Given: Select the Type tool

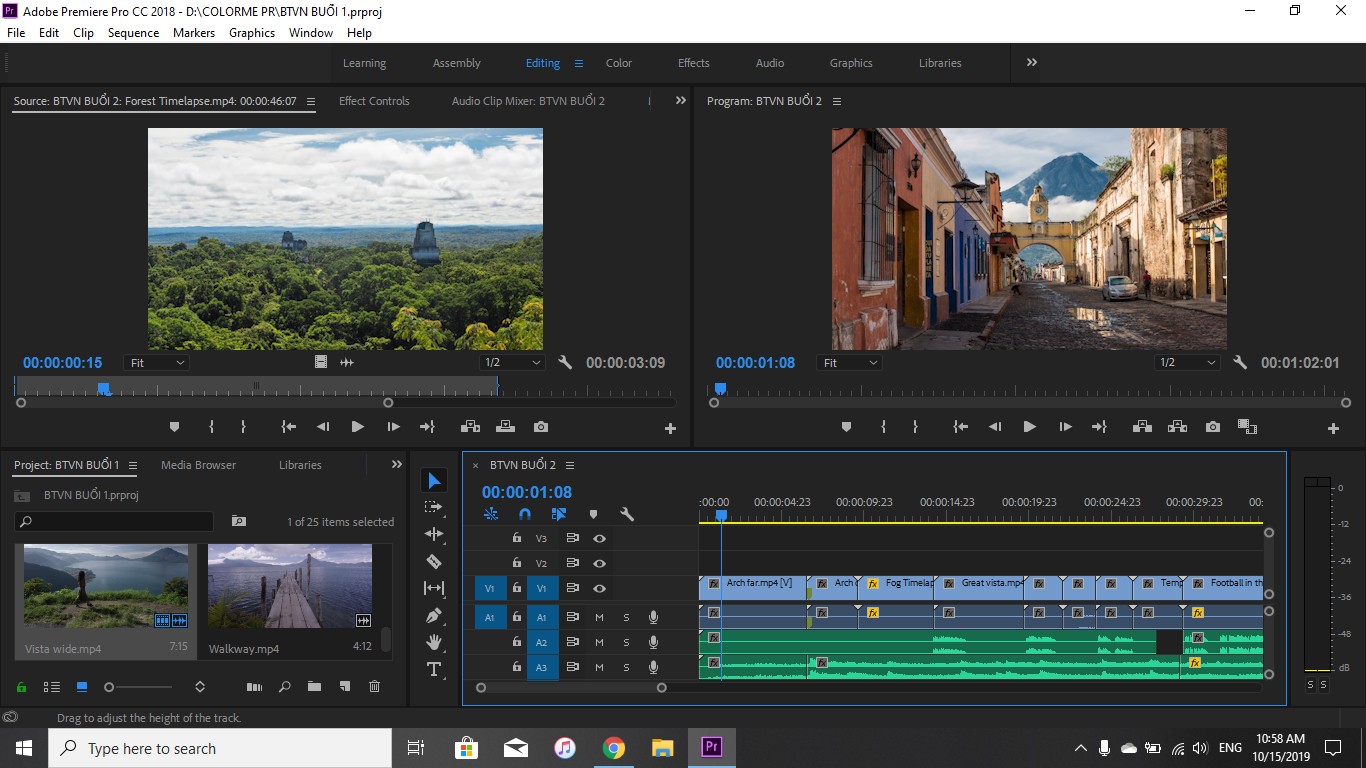Looking at the screenshot, I should point(434,669).
